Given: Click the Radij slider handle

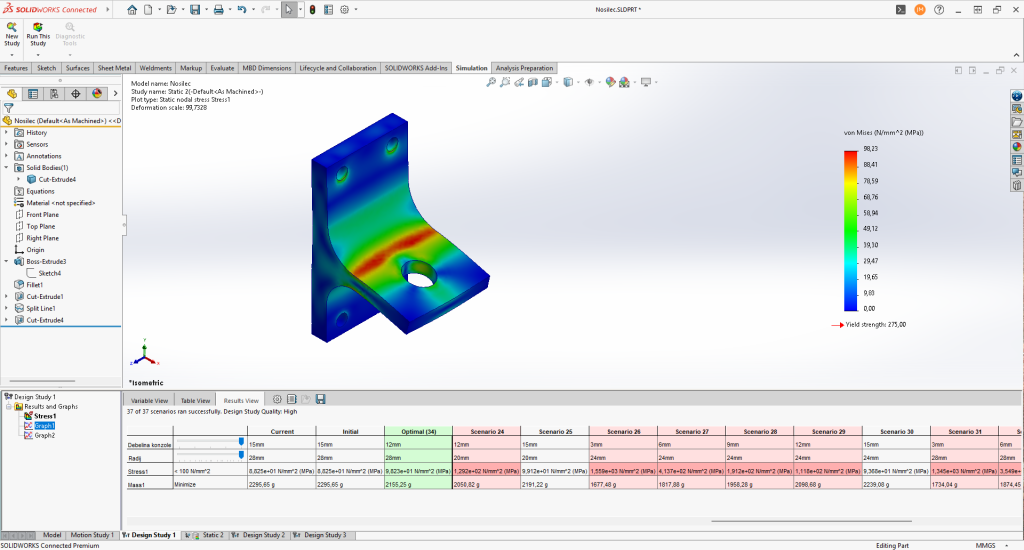Looking at the screenshot, I should click(x=241, y=455).
